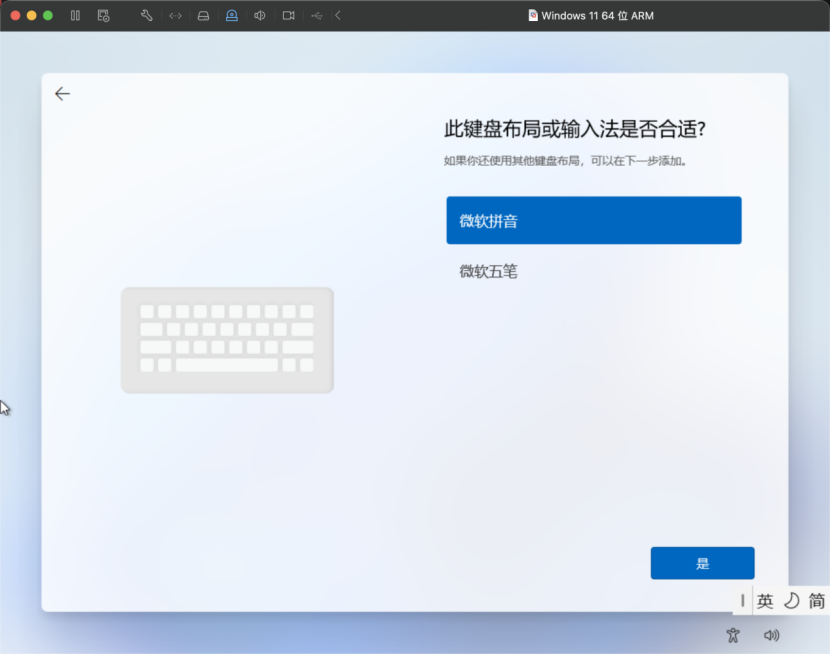This screenshot has height=654, width=830.
Task: Open VM settings wrench icon
Action: pos(147,15)
